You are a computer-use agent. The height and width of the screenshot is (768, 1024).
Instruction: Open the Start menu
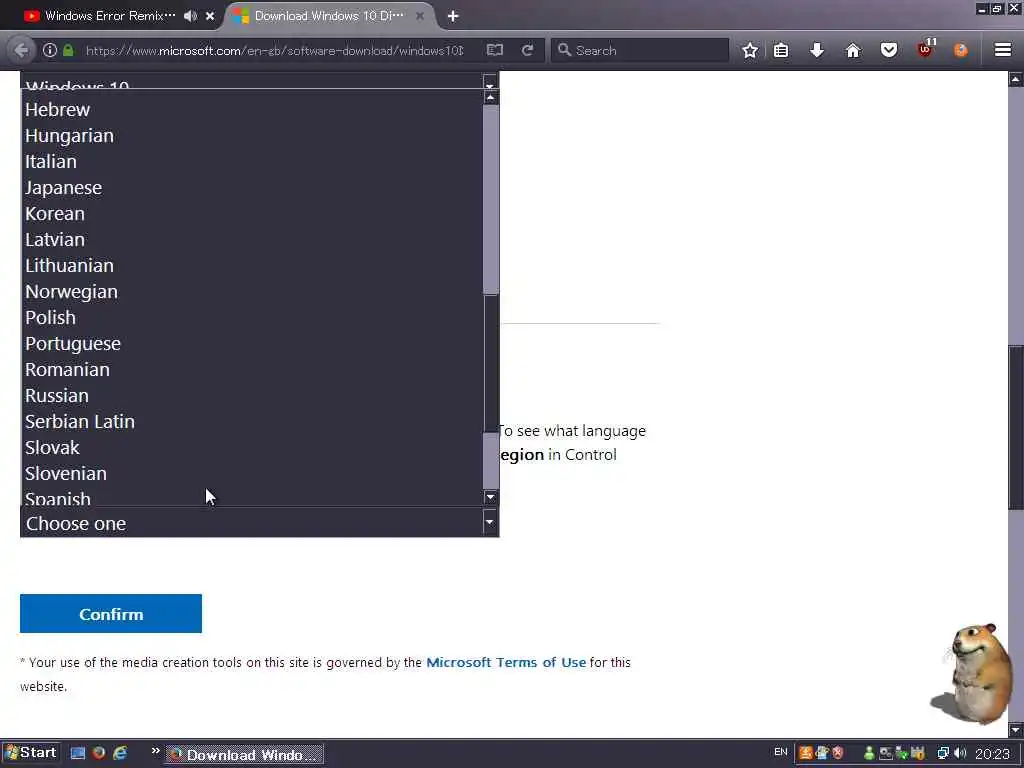tap(31, 753)
